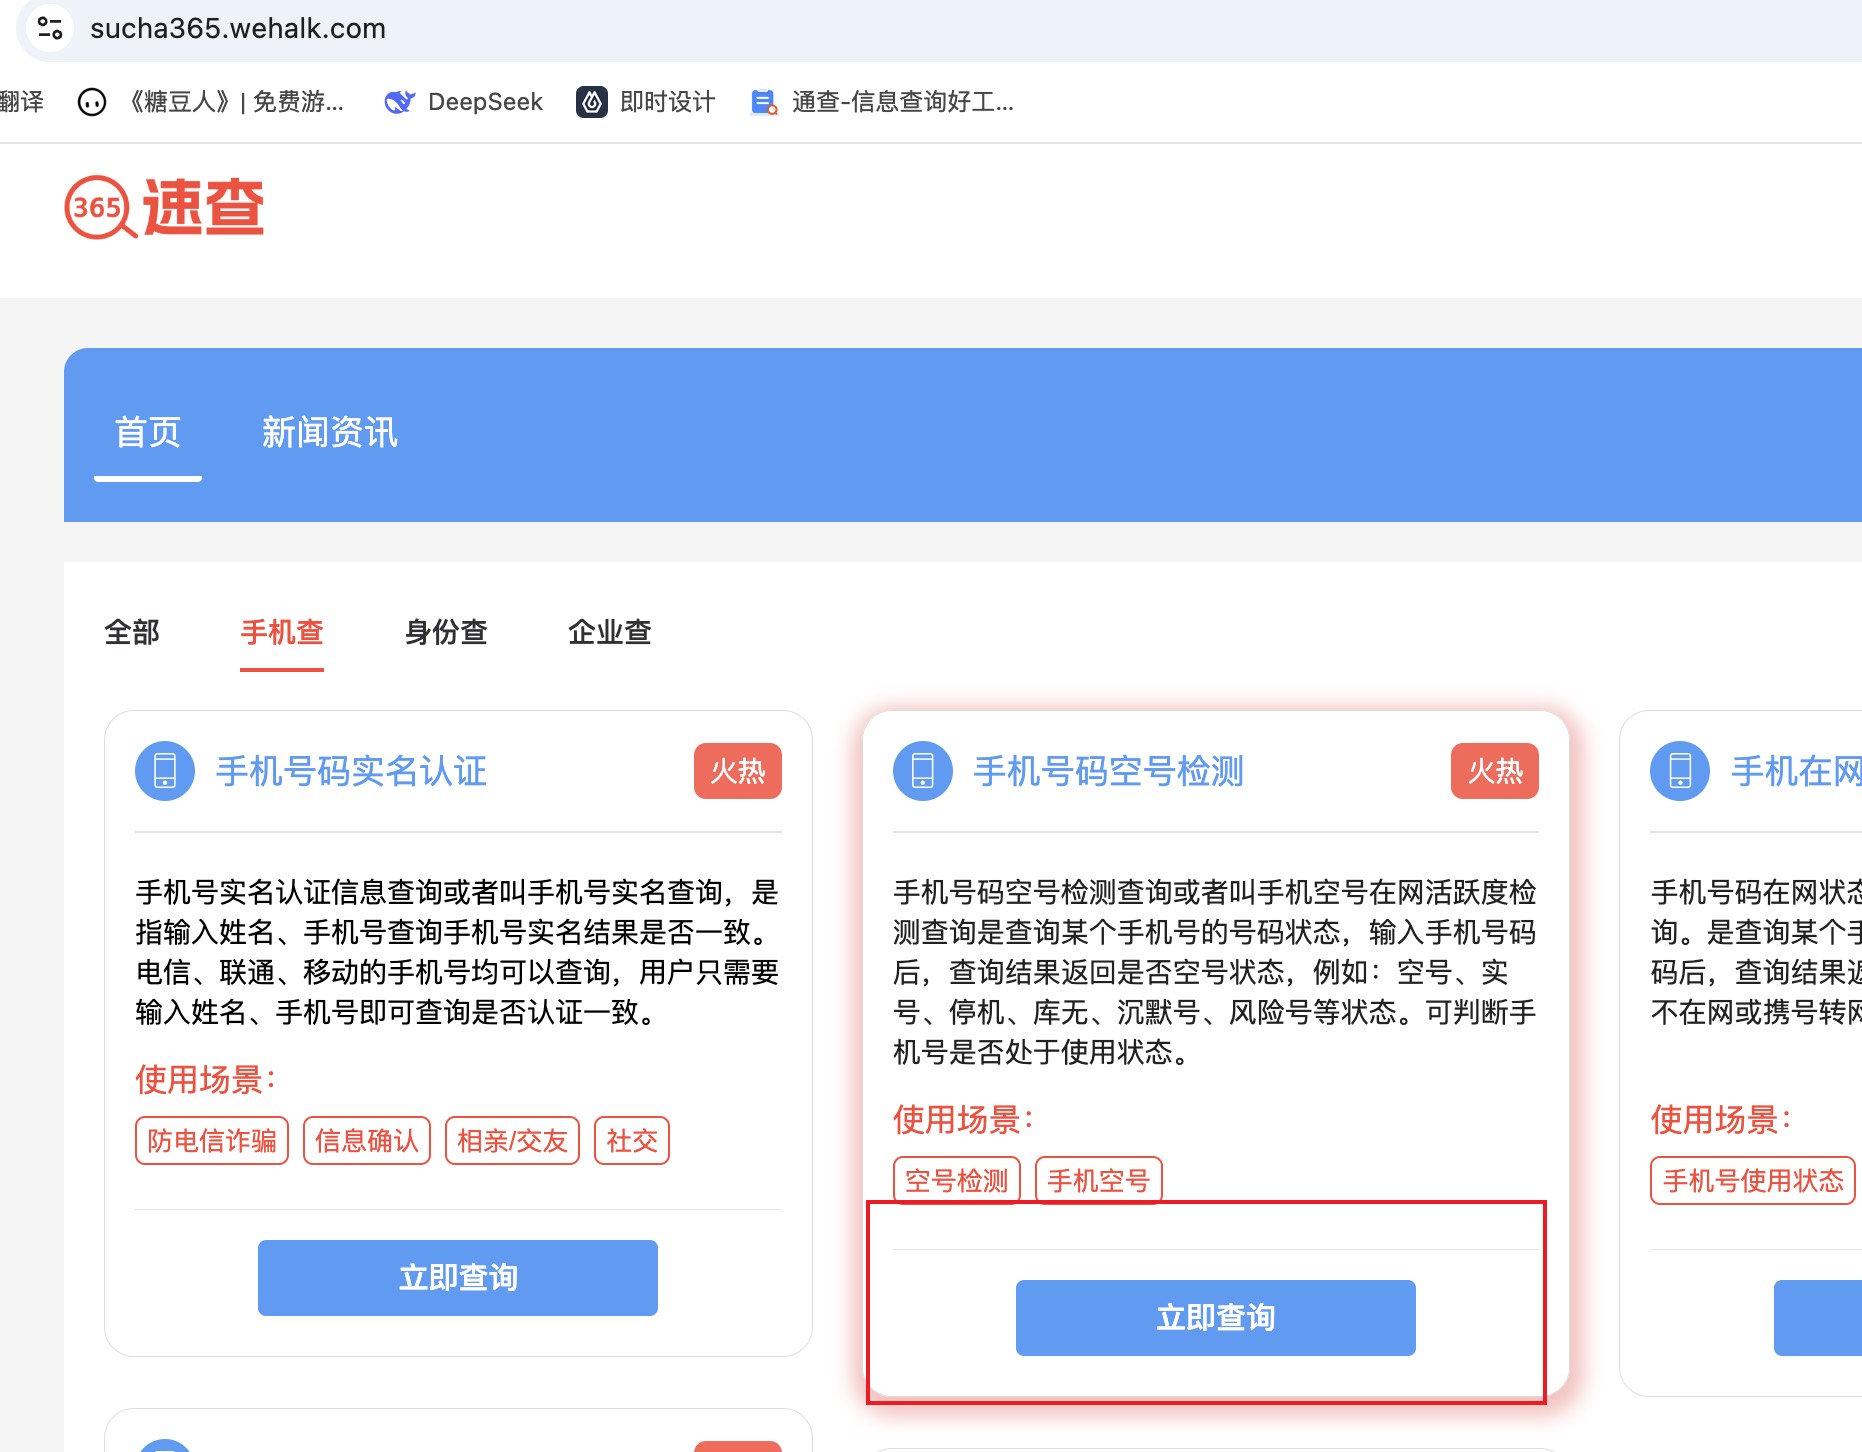Image resolution: width=1862 pixels, height=1452 pixels.
Task: Select the 企业查 category tab
Action: pyautogui.click(x=609, y=632)
